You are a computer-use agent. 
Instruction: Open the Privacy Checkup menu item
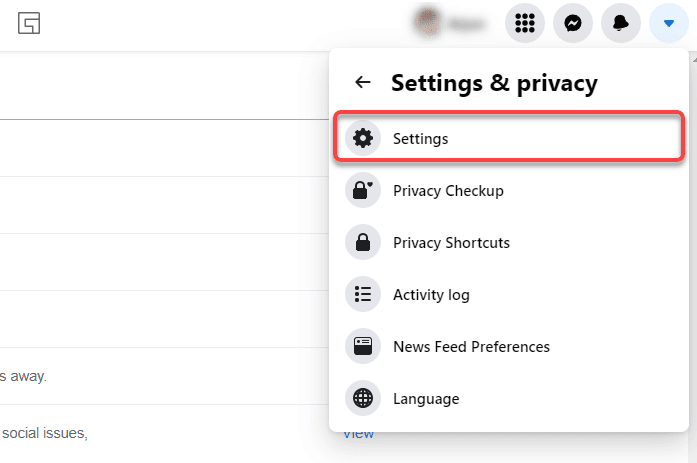(x=448, y=191)
